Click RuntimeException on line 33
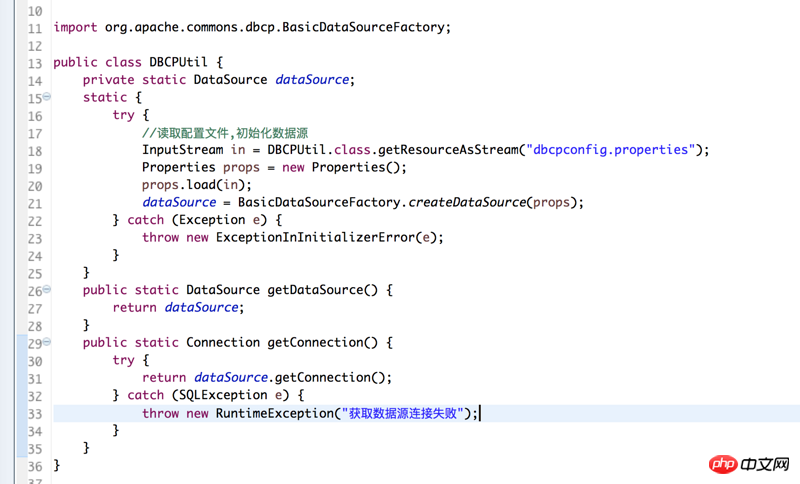The width and height of the screenshot is (800, 484). [x=274, y=413]
